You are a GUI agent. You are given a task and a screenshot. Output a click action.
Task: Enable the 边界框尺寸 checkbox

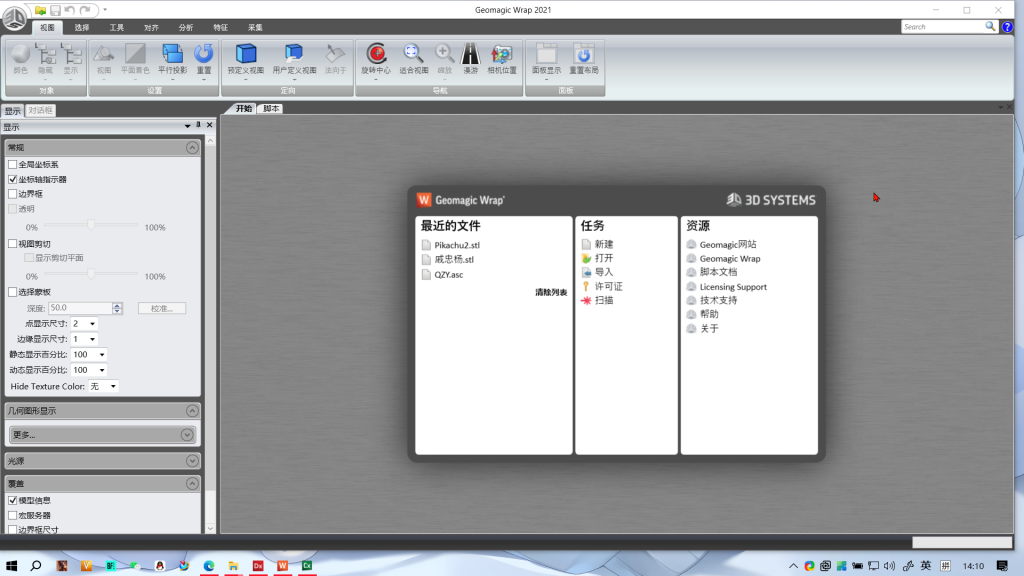coord(12,530)
